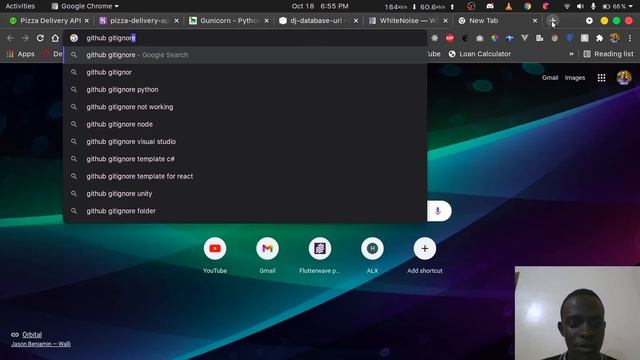Switch to the Pizza Delivery API tab
Screen dimensions: 640x360
(48, 20)
